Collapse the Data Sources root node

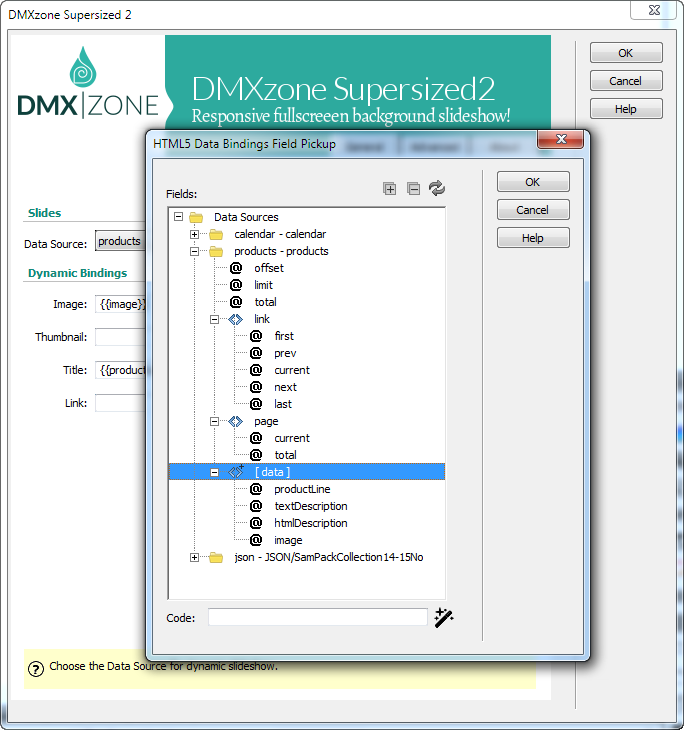[178, 216]
